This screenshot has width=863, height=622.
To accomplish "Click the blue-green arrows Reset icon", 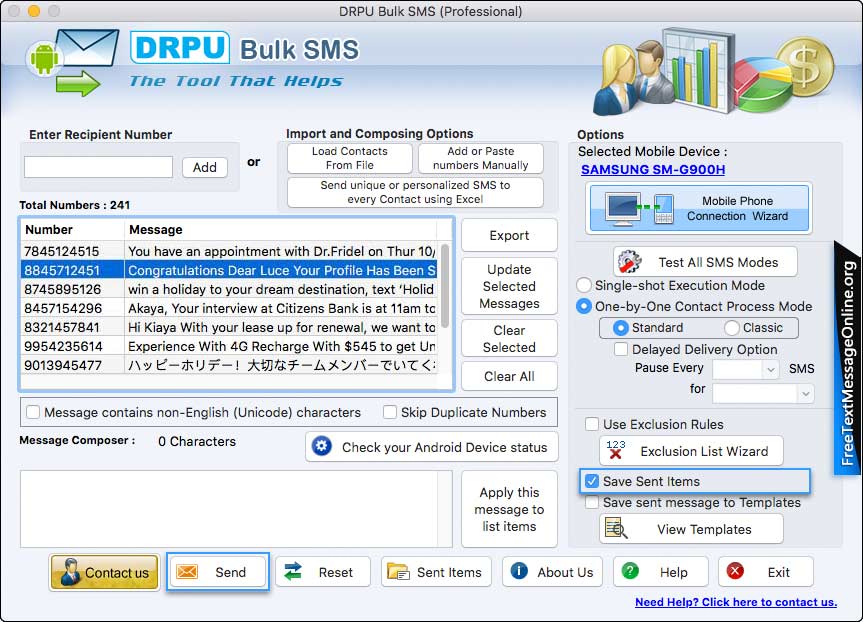I will coord(293,571).
